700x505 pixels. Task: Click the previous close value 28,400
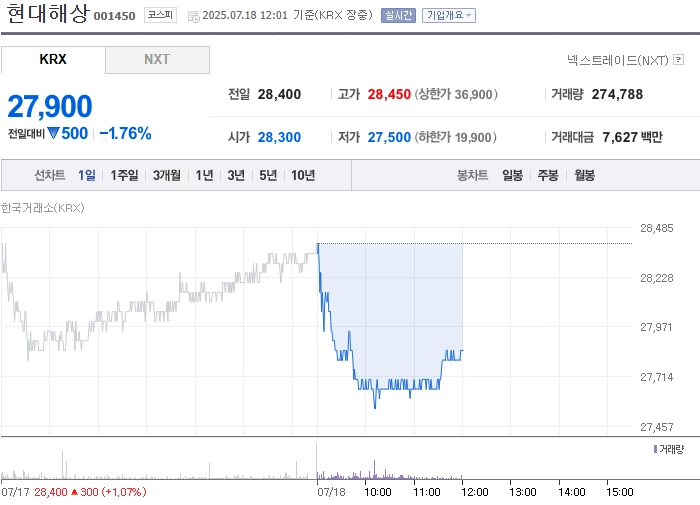click(279, 94)
